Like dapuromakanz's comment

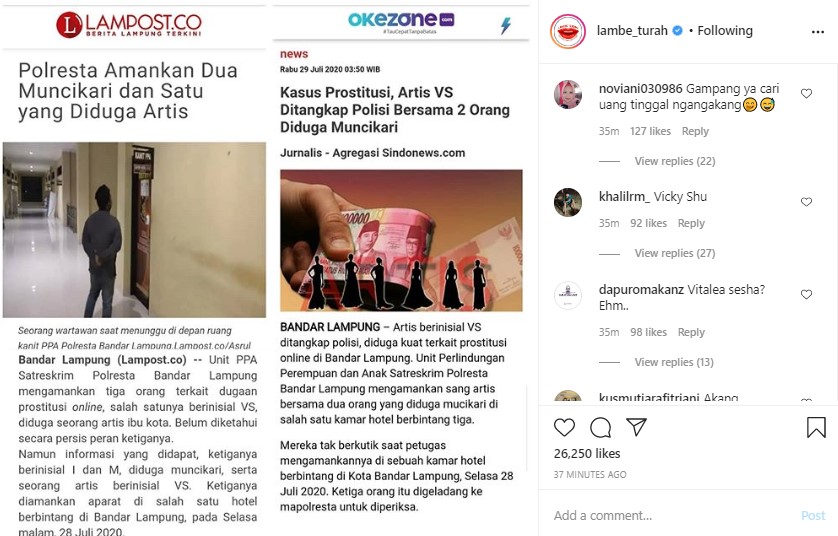806,294
